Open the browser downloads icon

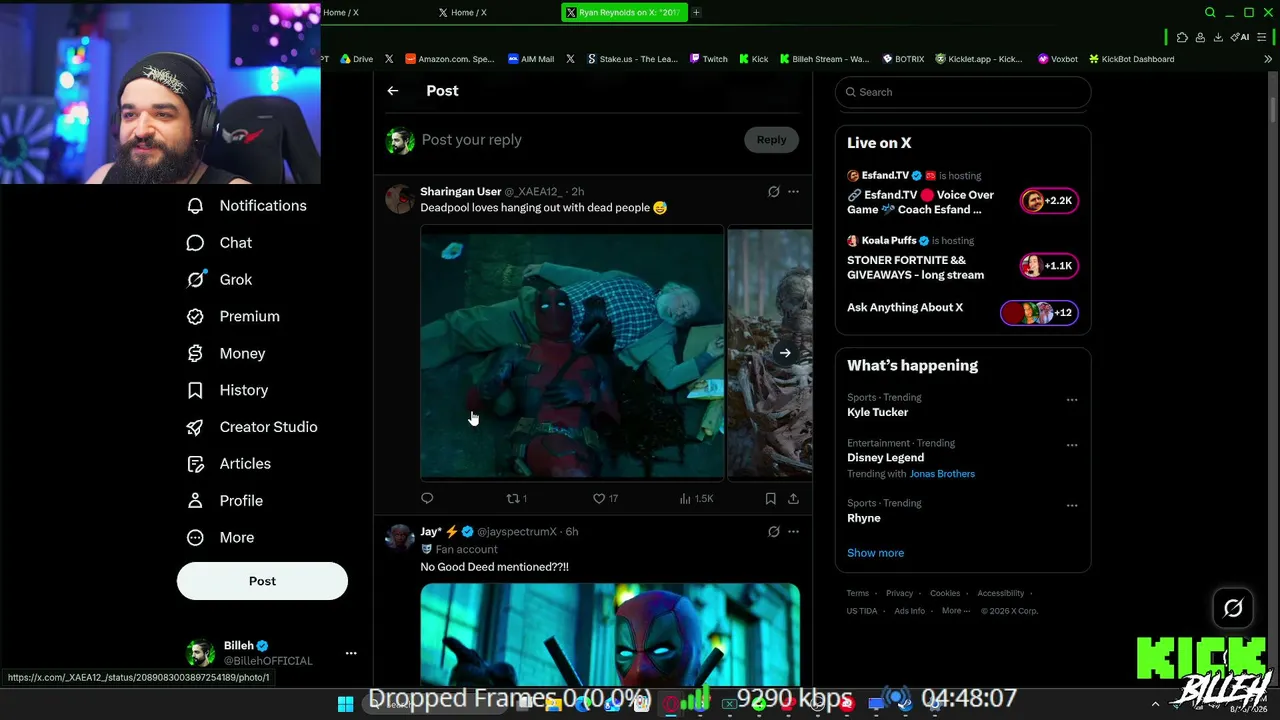click(x=1218, y=37)
